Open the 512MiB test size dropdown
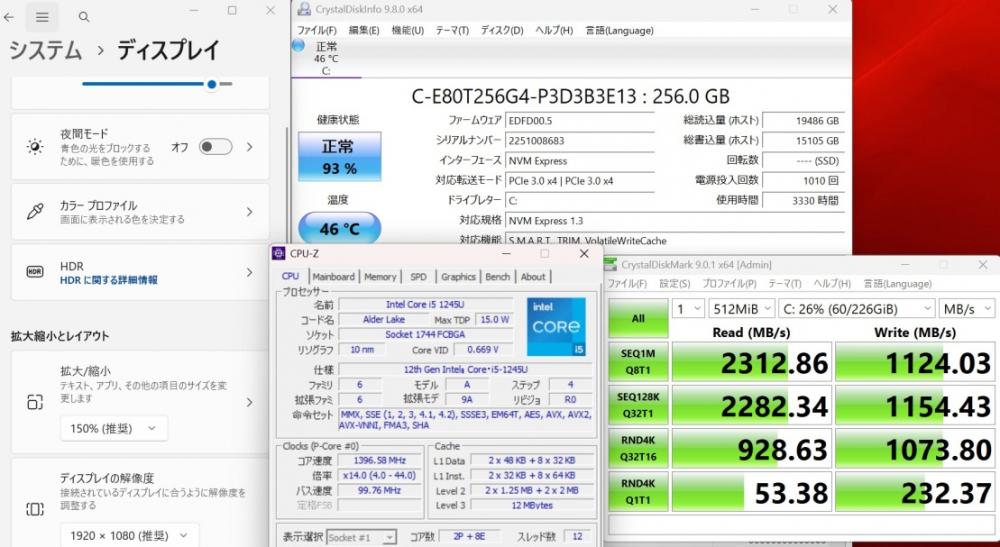The height and width of the screenshot is (547, 1000). pyautogui.click(x=742, y=309)
